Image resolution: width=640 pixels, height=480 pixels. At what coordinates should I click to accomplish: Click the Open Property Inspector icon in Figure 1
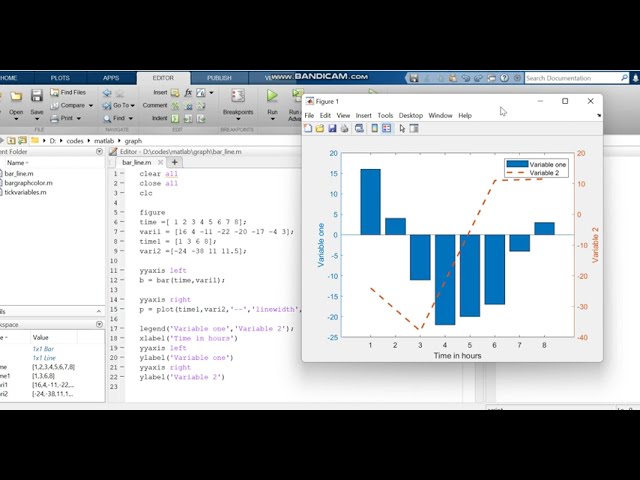pyautogui.click(x=414, y=129)
